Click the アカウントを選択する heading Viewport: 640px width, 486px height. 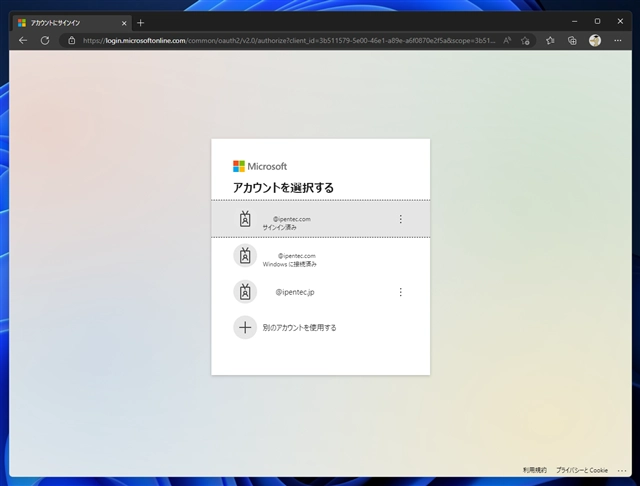pos(283,188)
